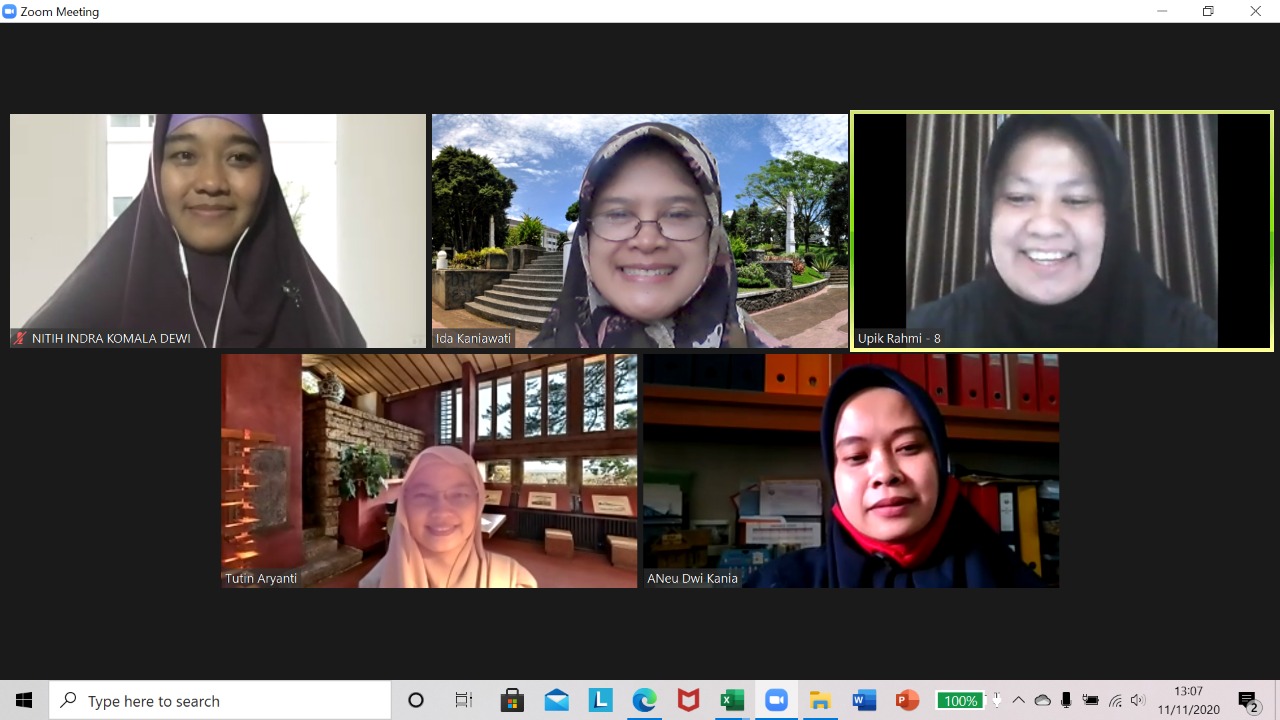The width and height of the screenshot is (1280, 720).
Task: Open Task View on the taskbar
Action: [464, 701]
